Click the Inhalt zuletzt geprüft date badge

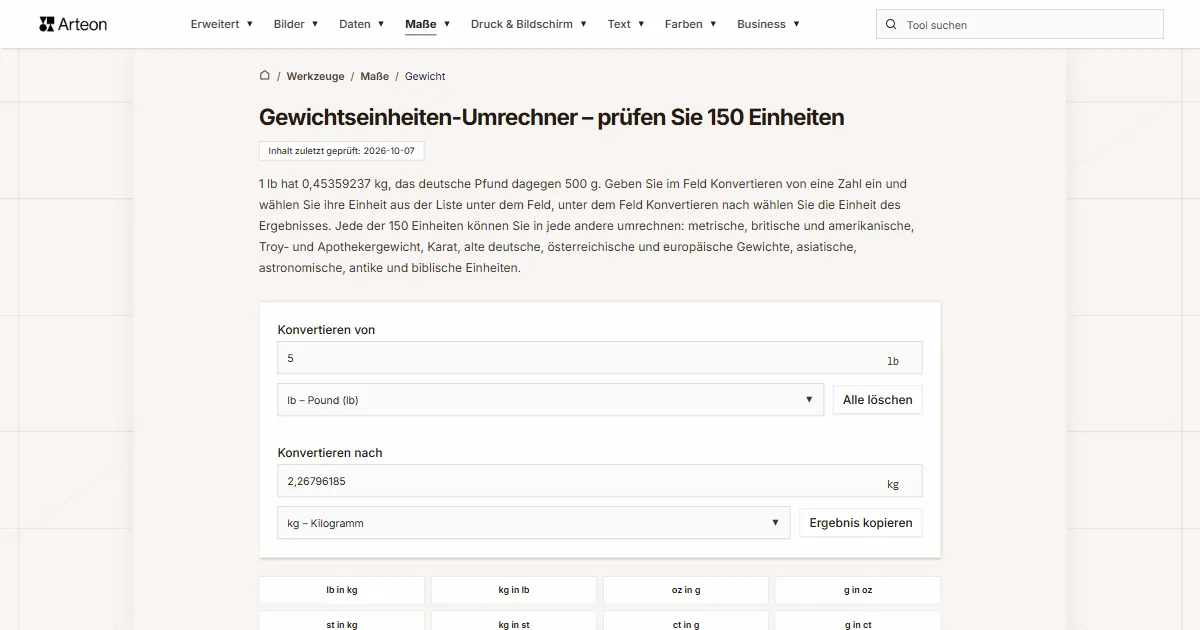tap(341, 151)
